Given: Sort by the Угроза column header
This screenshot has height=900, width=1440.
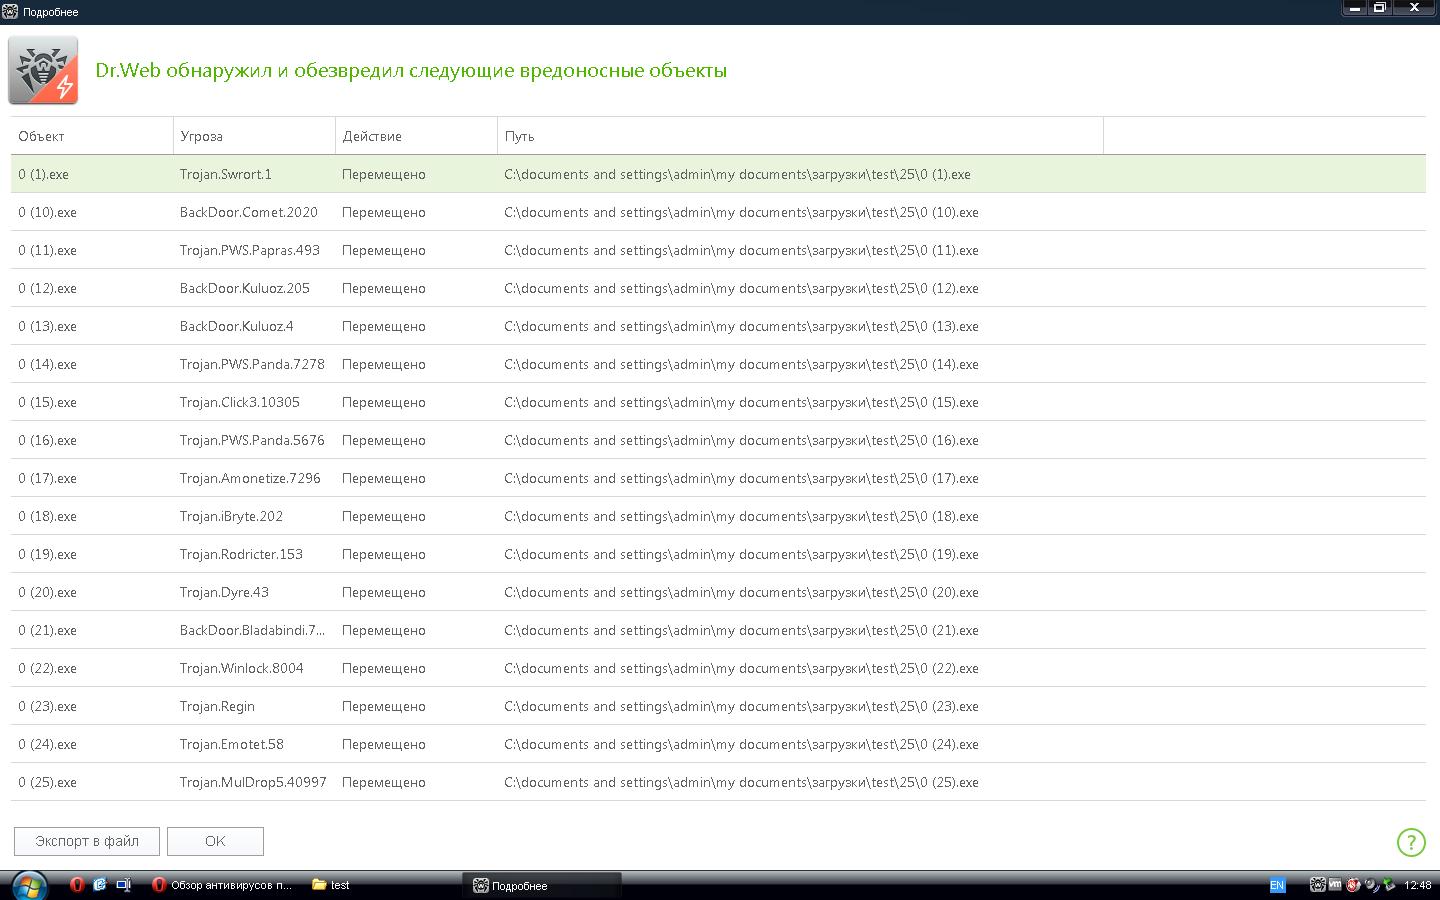Looking at the screenshot, I should click(x=254, y=136).
